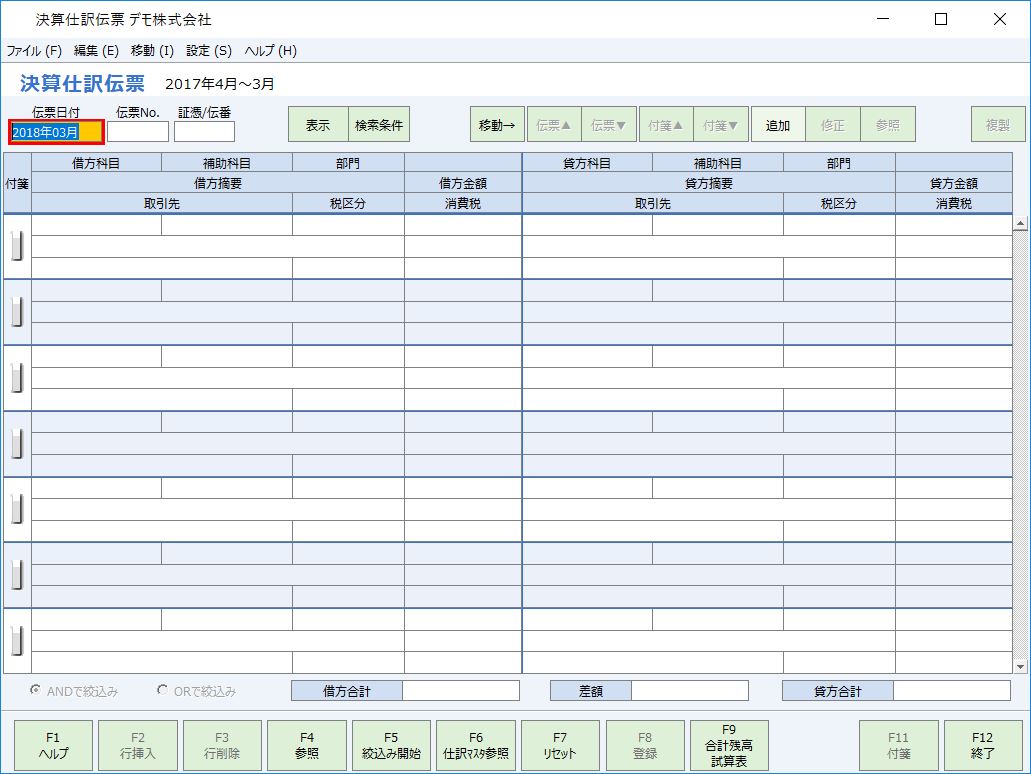Click the 追加 button to add an entry
Image resolution: width=1031 pixels, height=774 pixels.
coord(778,124)
